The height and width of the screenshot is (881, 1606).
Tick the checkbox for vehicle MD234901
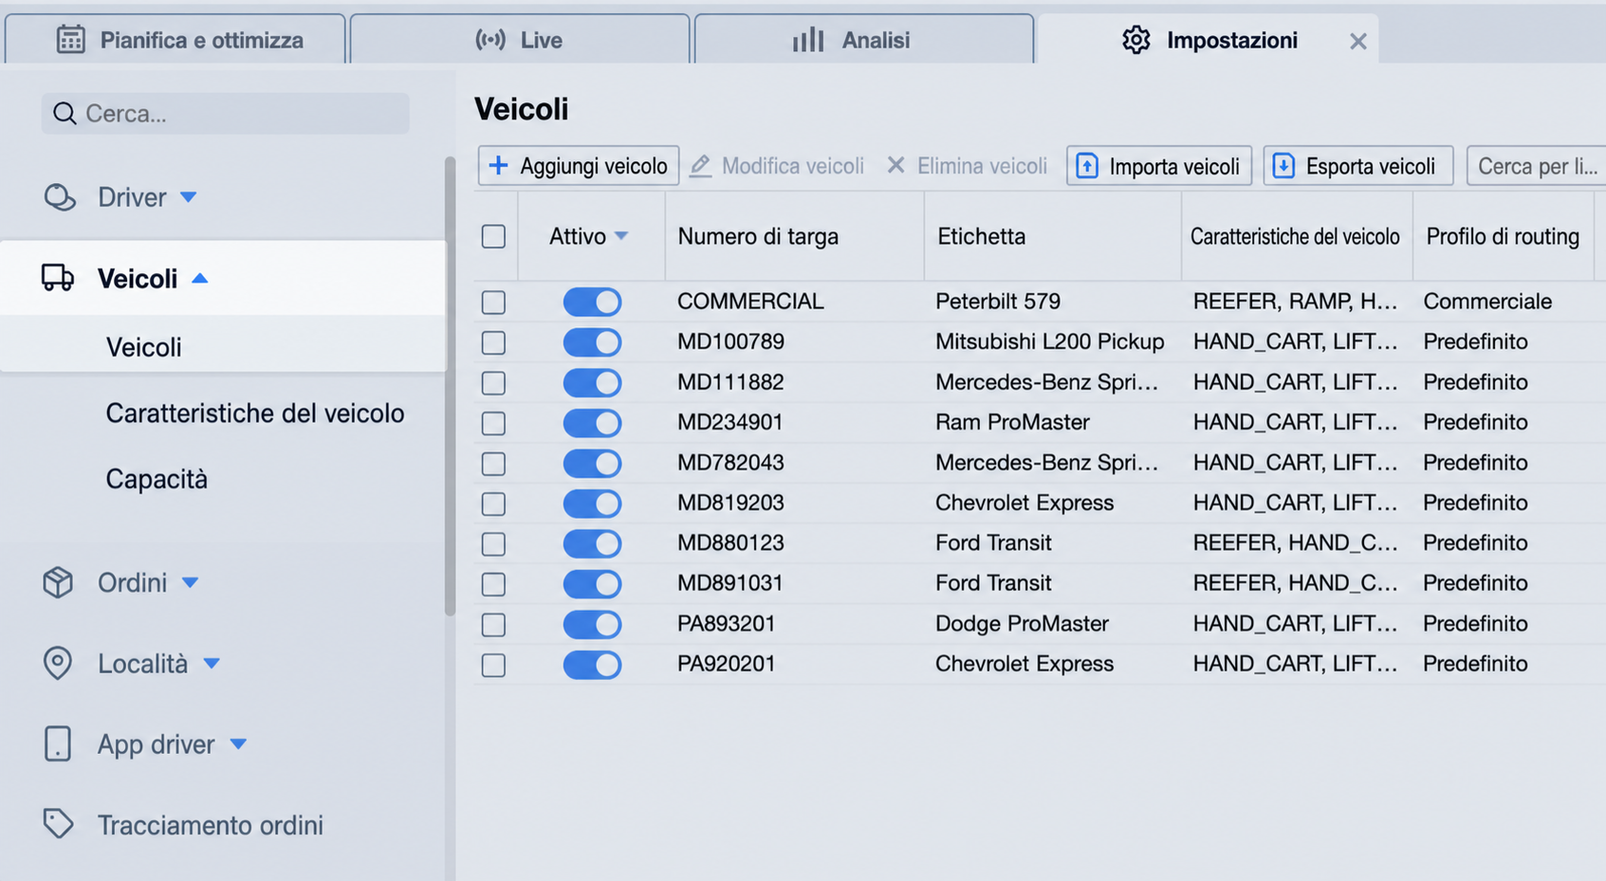[x=494, y=423]
